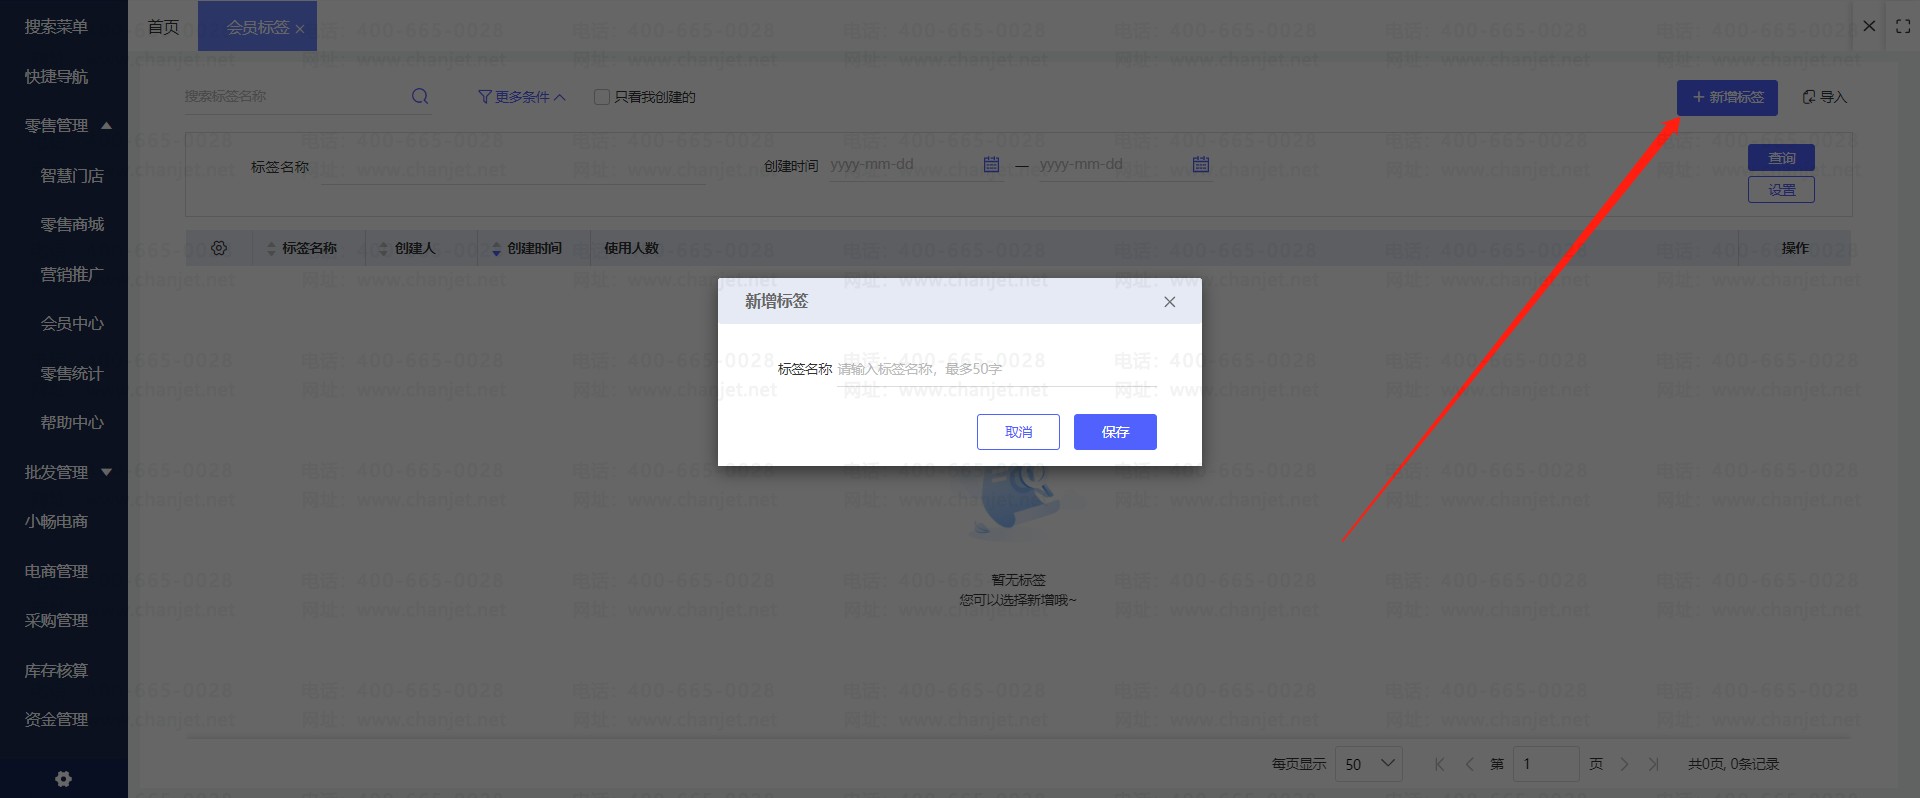Open the end date calendar picker
The image size is (1920, 798).
coord(1201,164)
